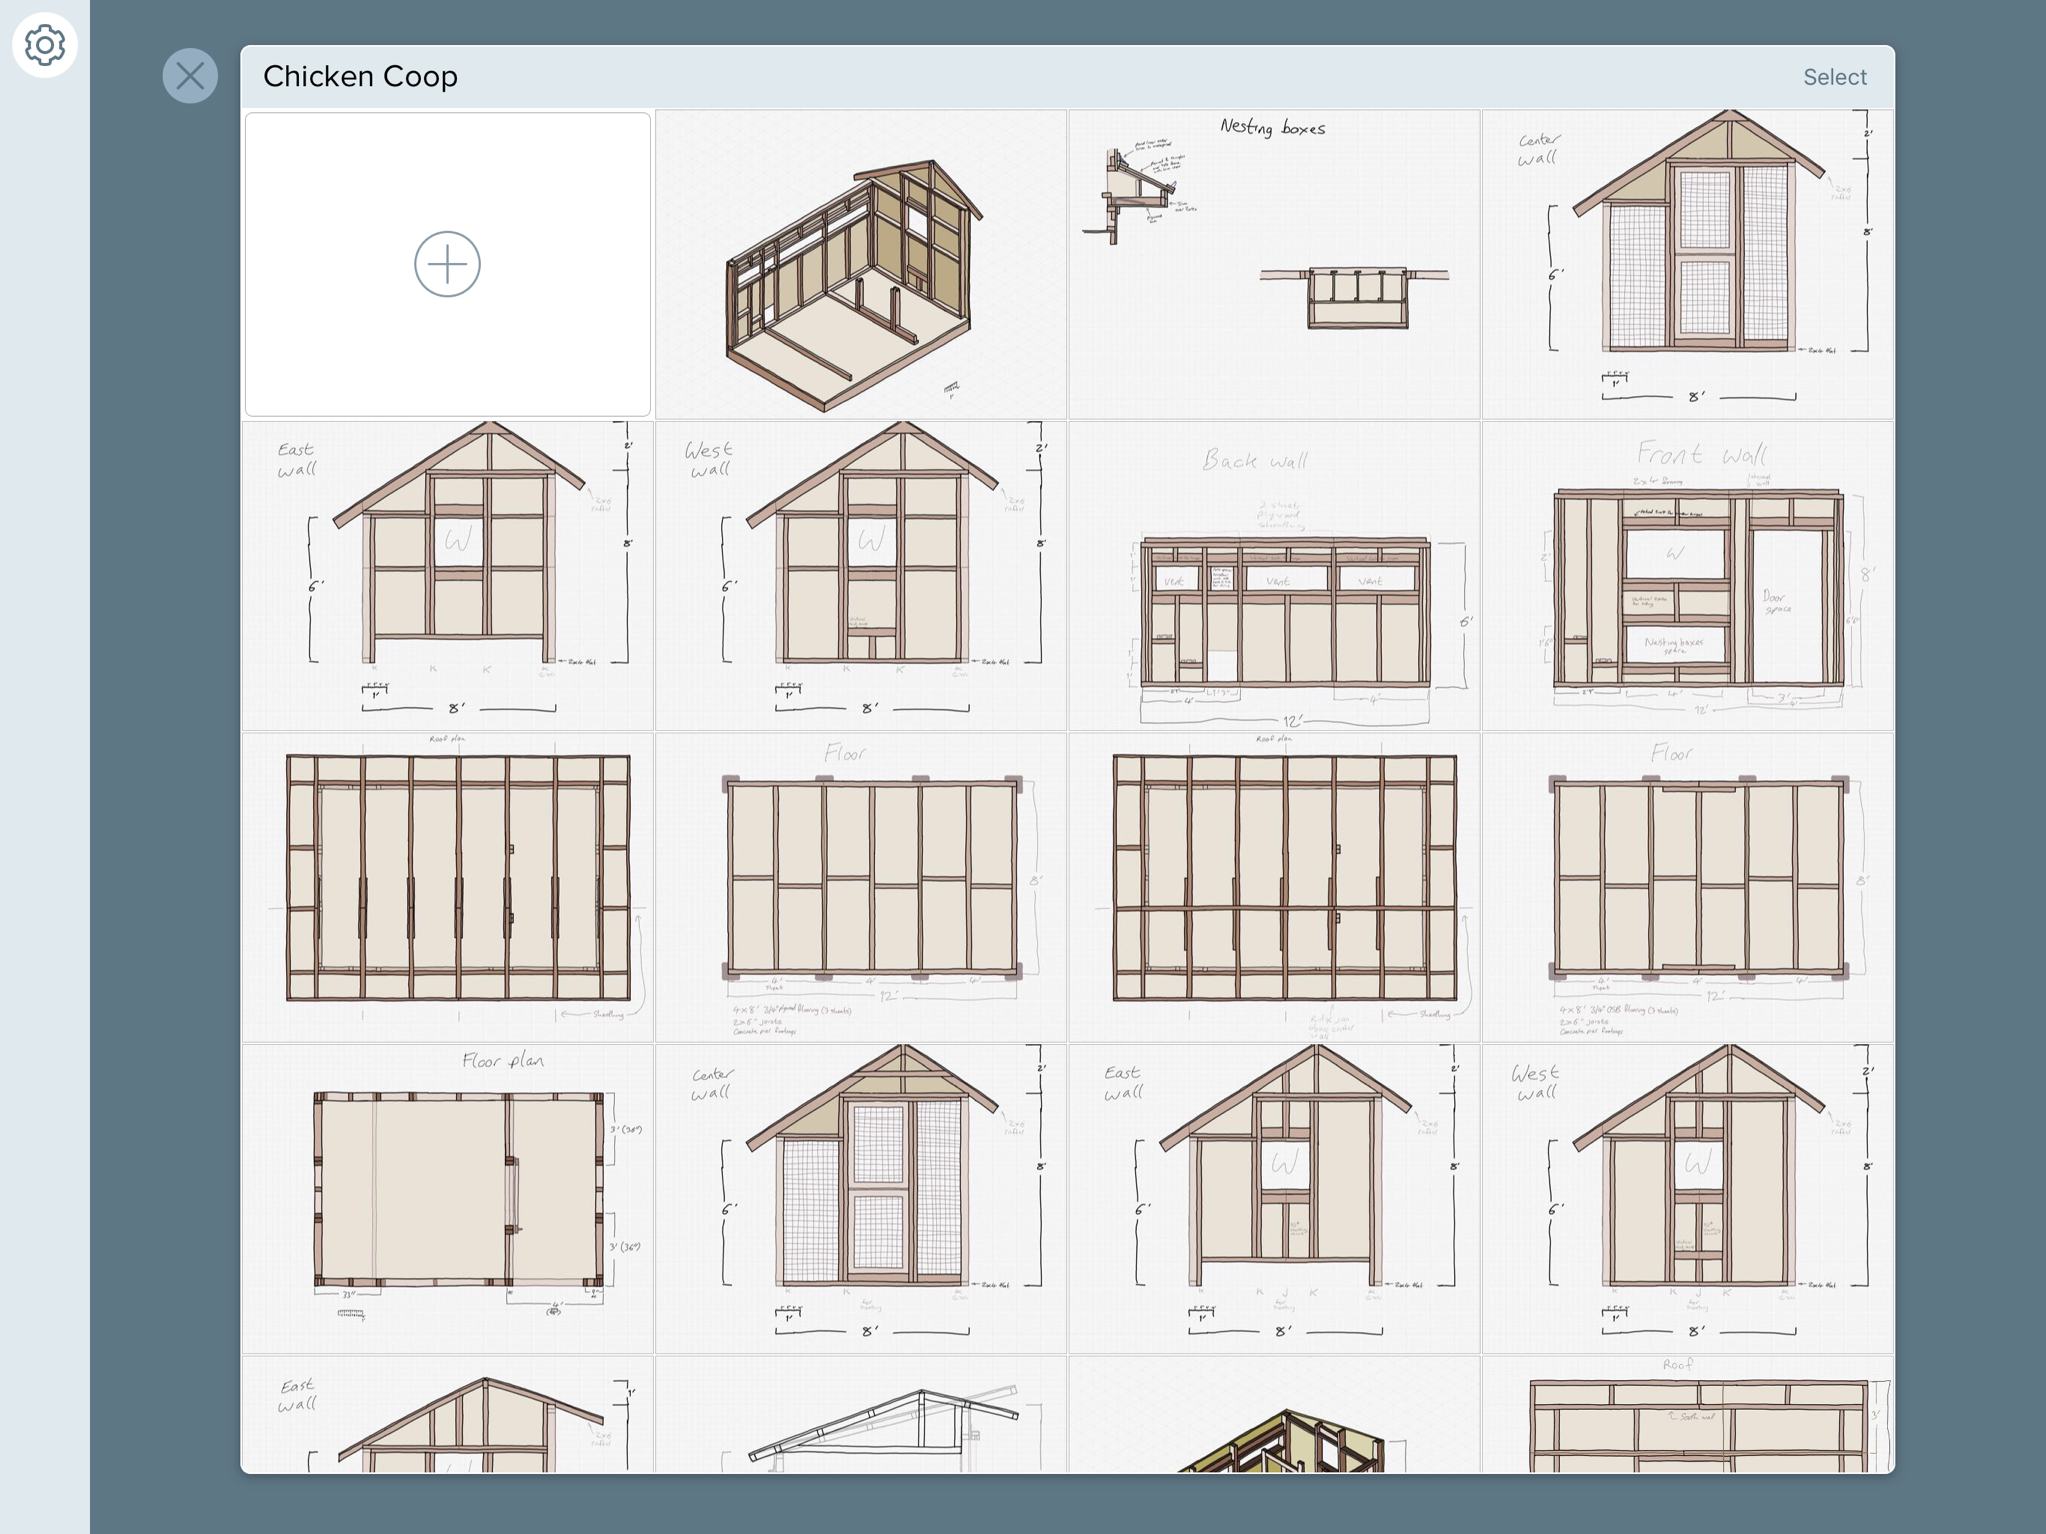Add a new drawing with plus icon
Image resolution: width=2046 pixels, height=1534 pixels.
pos(447,264)
